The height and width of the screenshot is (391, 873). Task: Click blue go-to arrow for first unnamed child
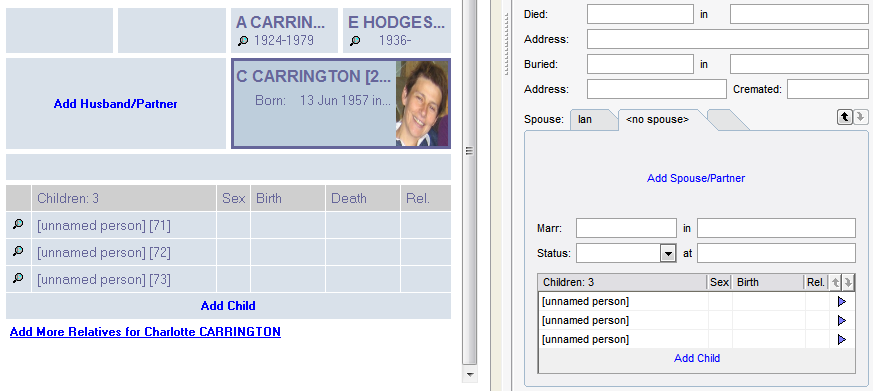tap(841, 302)
